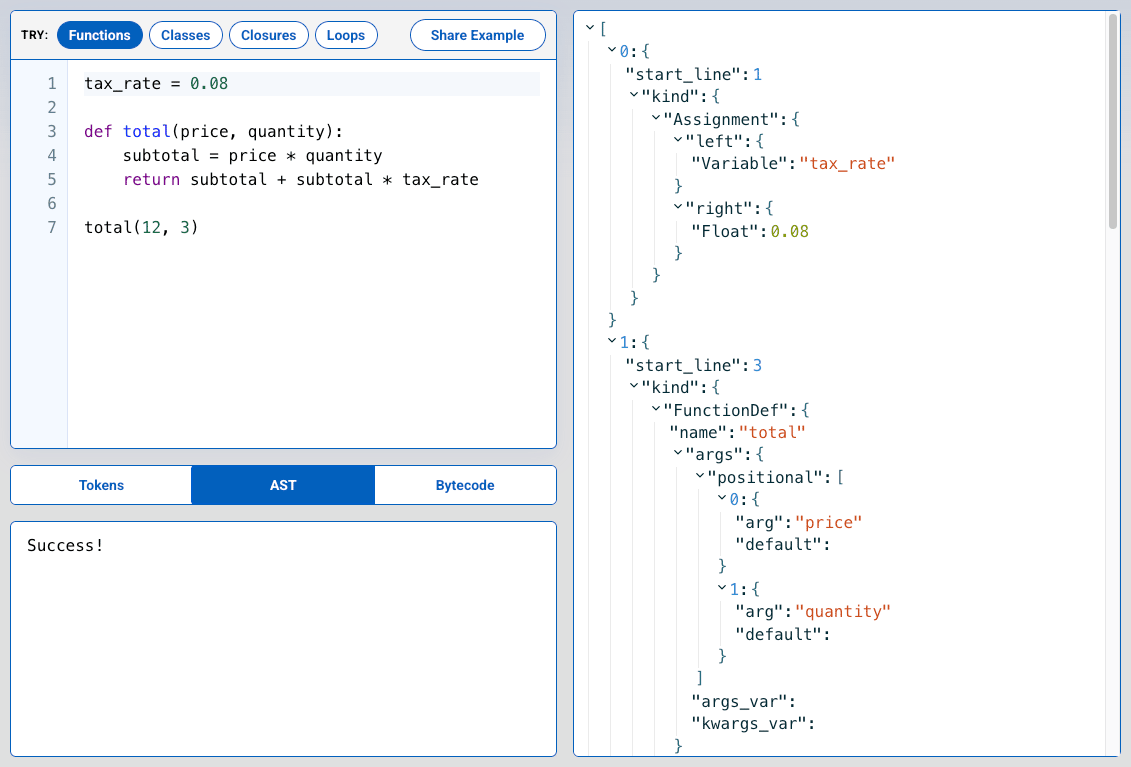Collapse the "kind" node under start_line 3

click(x=634, y=385)
